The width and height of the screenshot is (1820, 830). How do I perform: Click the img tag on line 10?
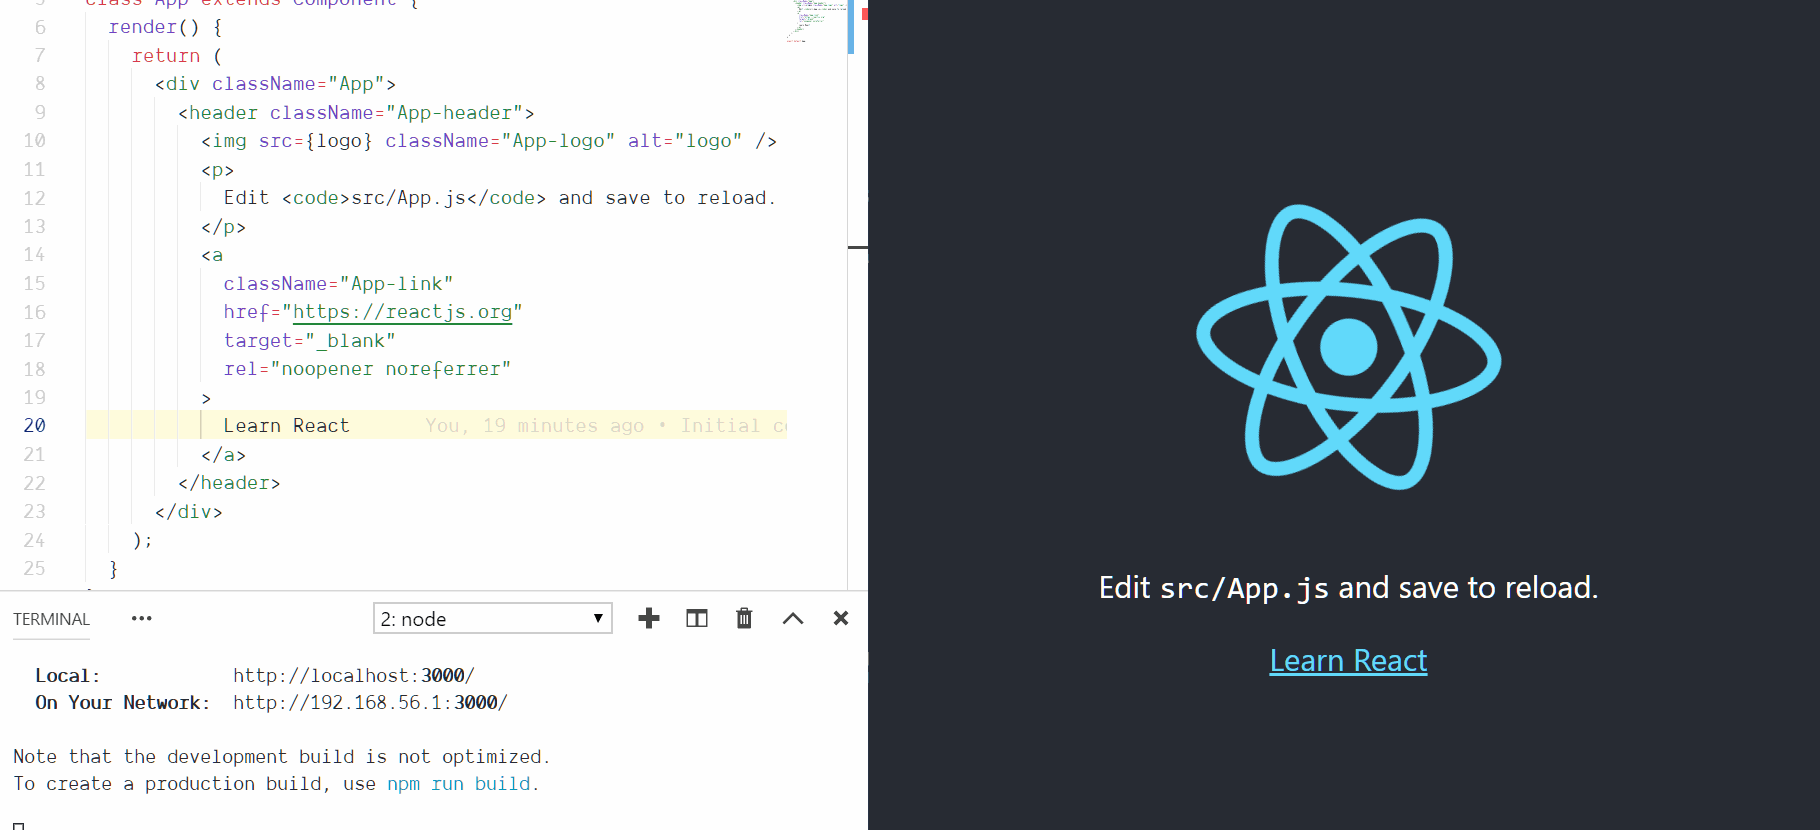489,141
